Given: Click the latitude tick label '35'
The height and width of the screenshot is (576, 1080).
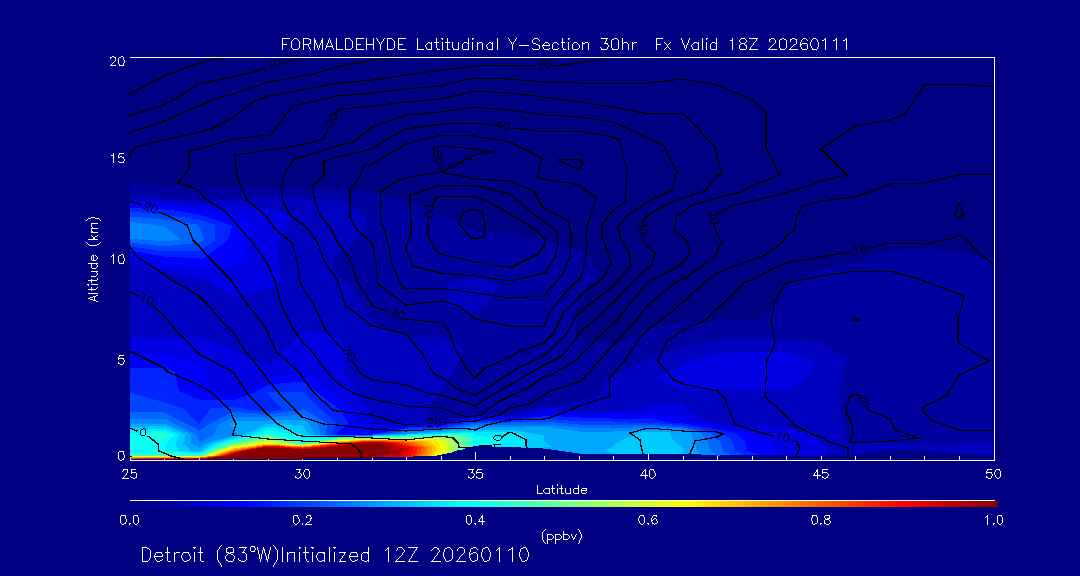Looking at the screenshot, I should coord(475,474).
